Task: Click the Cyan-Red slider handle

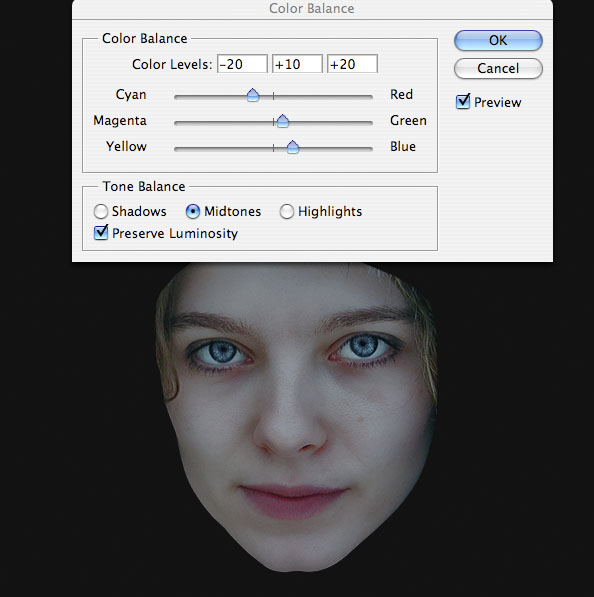Action: click(253, 95)
